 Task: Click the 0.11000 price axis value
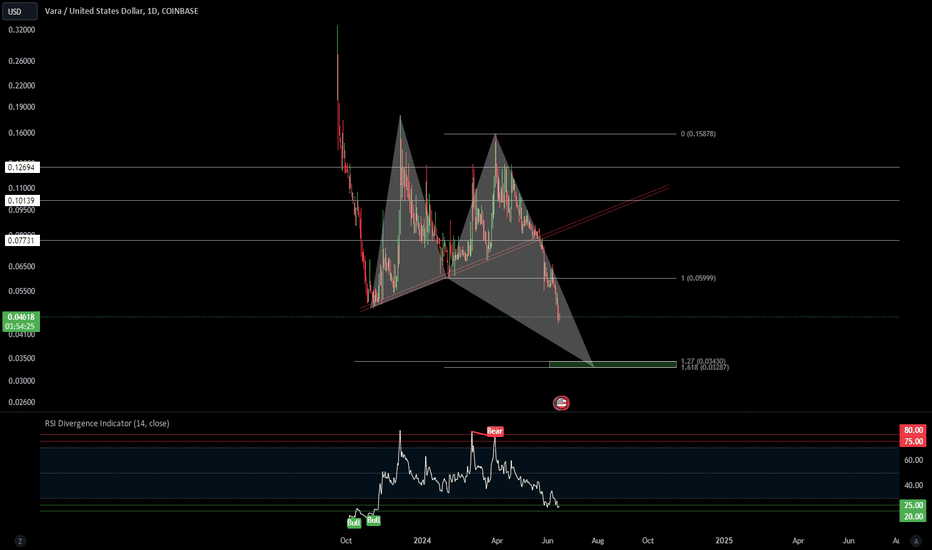(21, 188)
